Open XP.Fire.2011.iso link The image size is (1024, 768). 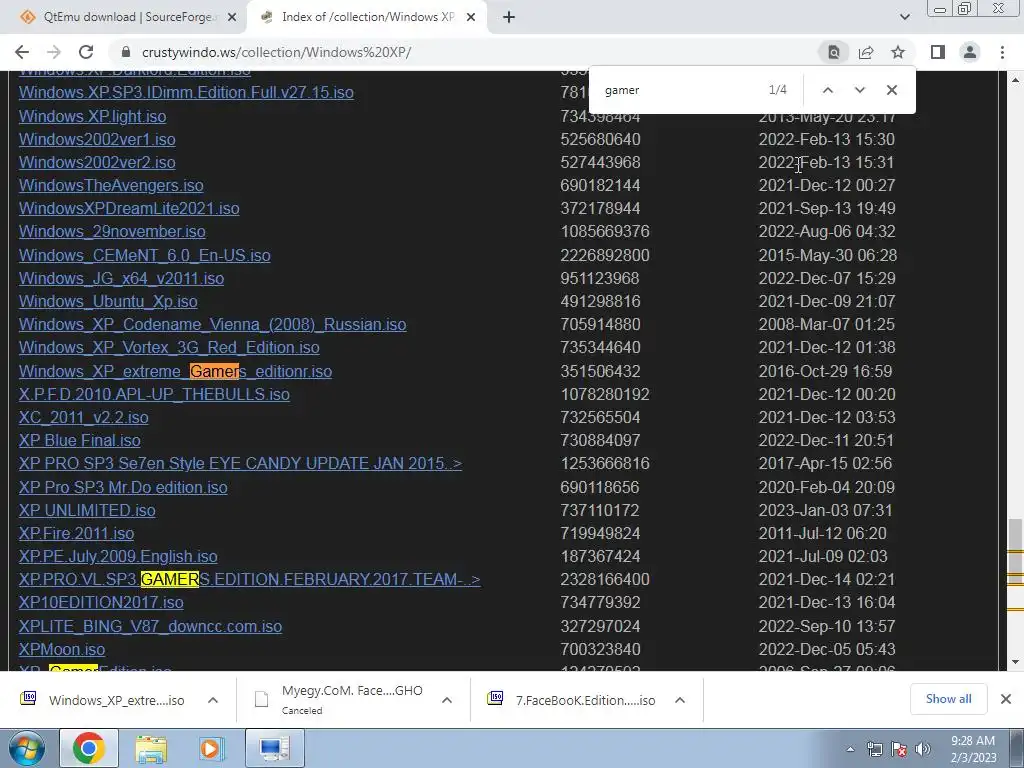tap(76, 534)
